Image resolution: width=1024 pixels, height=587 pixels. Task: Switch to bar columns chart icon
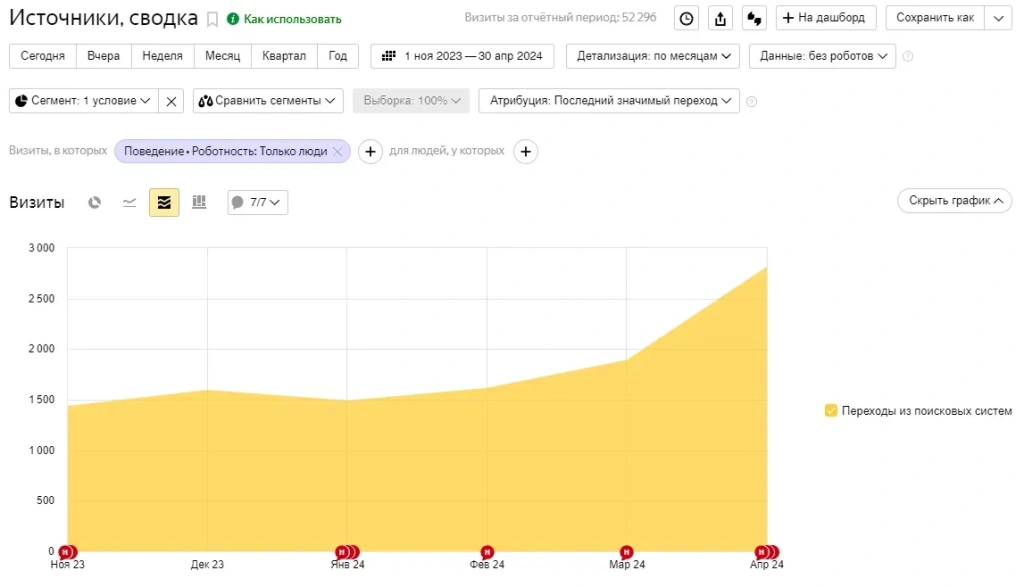pos(199,202)
